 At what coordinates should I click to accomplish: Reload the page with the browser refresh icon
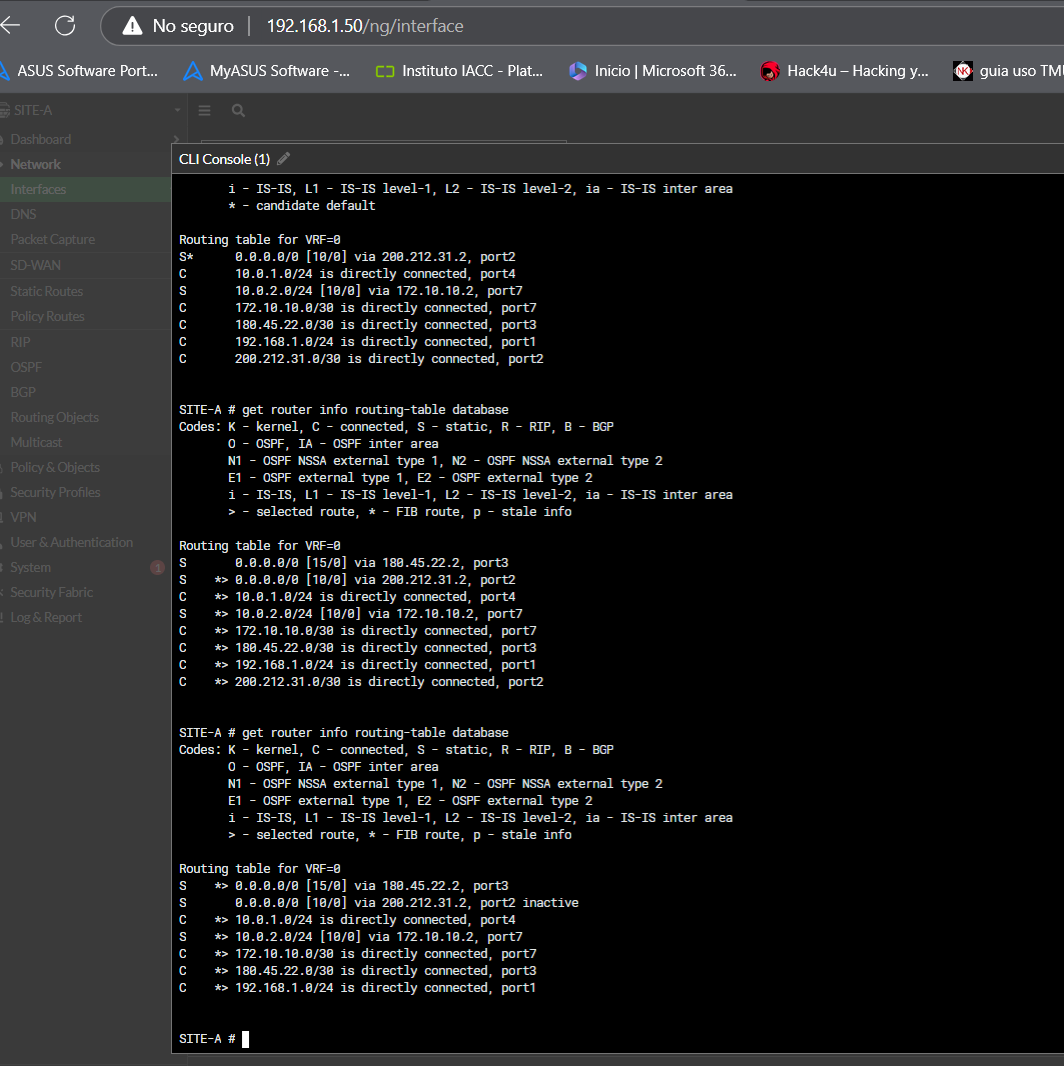coord(65,26)
